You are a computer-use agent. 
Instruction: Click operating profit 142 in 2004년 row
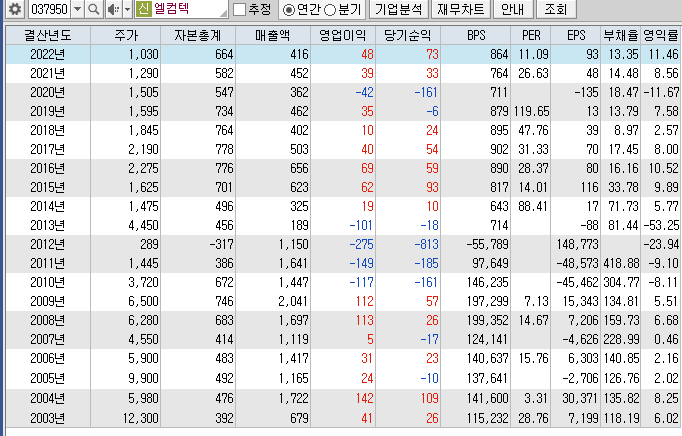[x=364, y=398]
